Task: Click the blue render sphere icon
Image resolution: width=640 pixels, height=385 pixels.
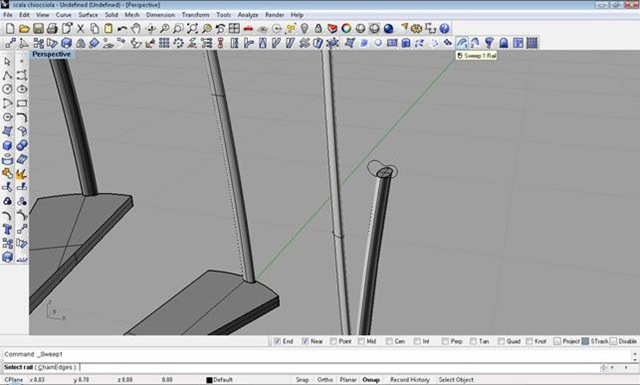Action: [x=388, y=29]
